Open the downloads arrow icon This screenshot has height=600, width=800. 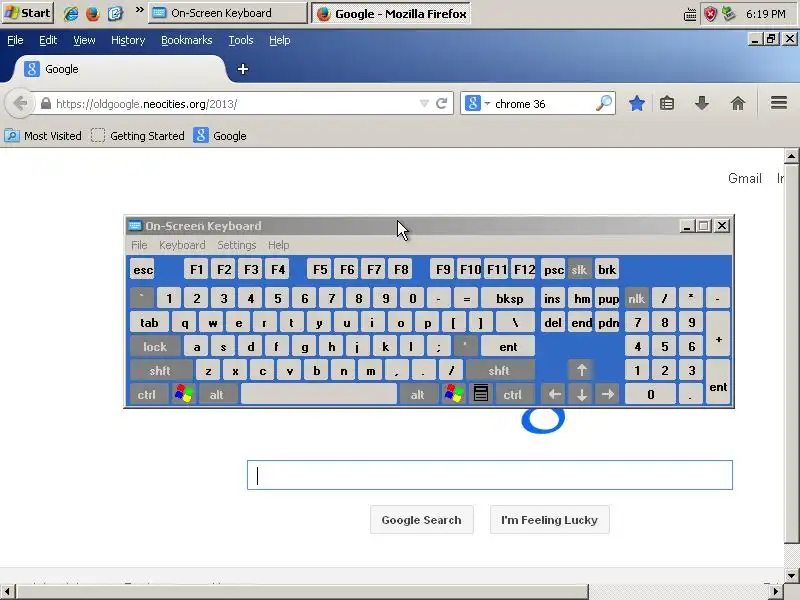point(702,103)
